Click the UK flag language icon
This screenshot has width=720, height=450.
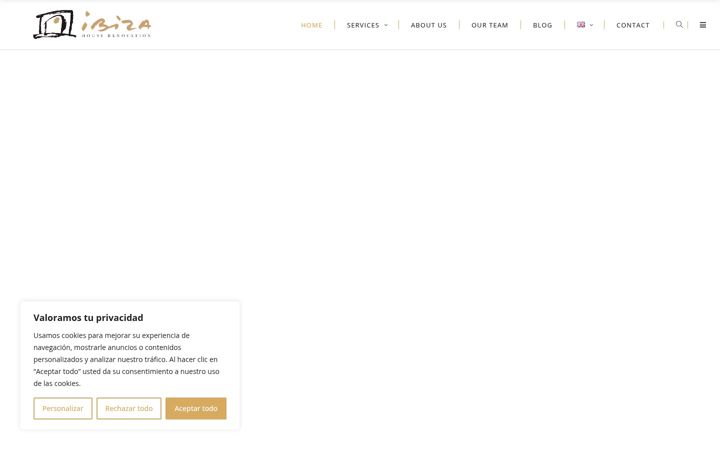(581, 25)
